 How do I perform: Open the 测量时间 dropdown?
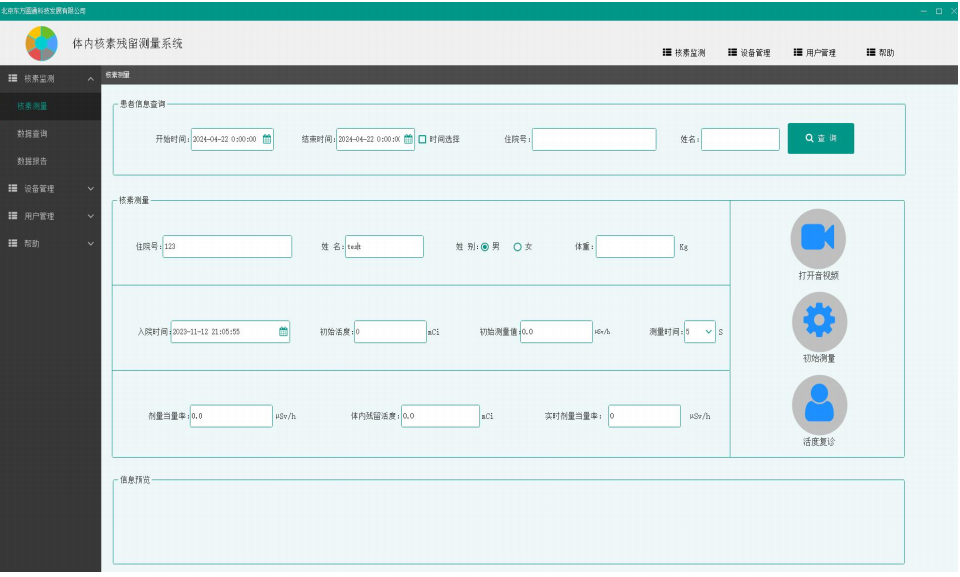(700, 331)
